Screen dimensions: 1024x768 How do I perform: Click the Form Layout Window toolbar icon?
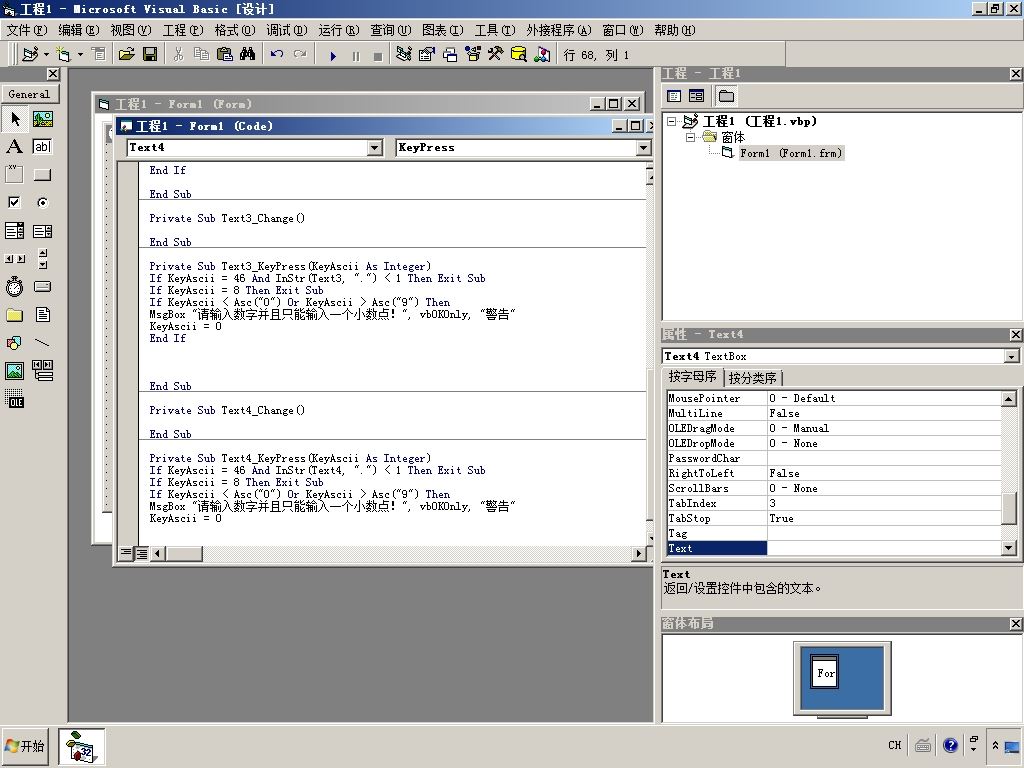pyautogui.click(x=450, y=54)
